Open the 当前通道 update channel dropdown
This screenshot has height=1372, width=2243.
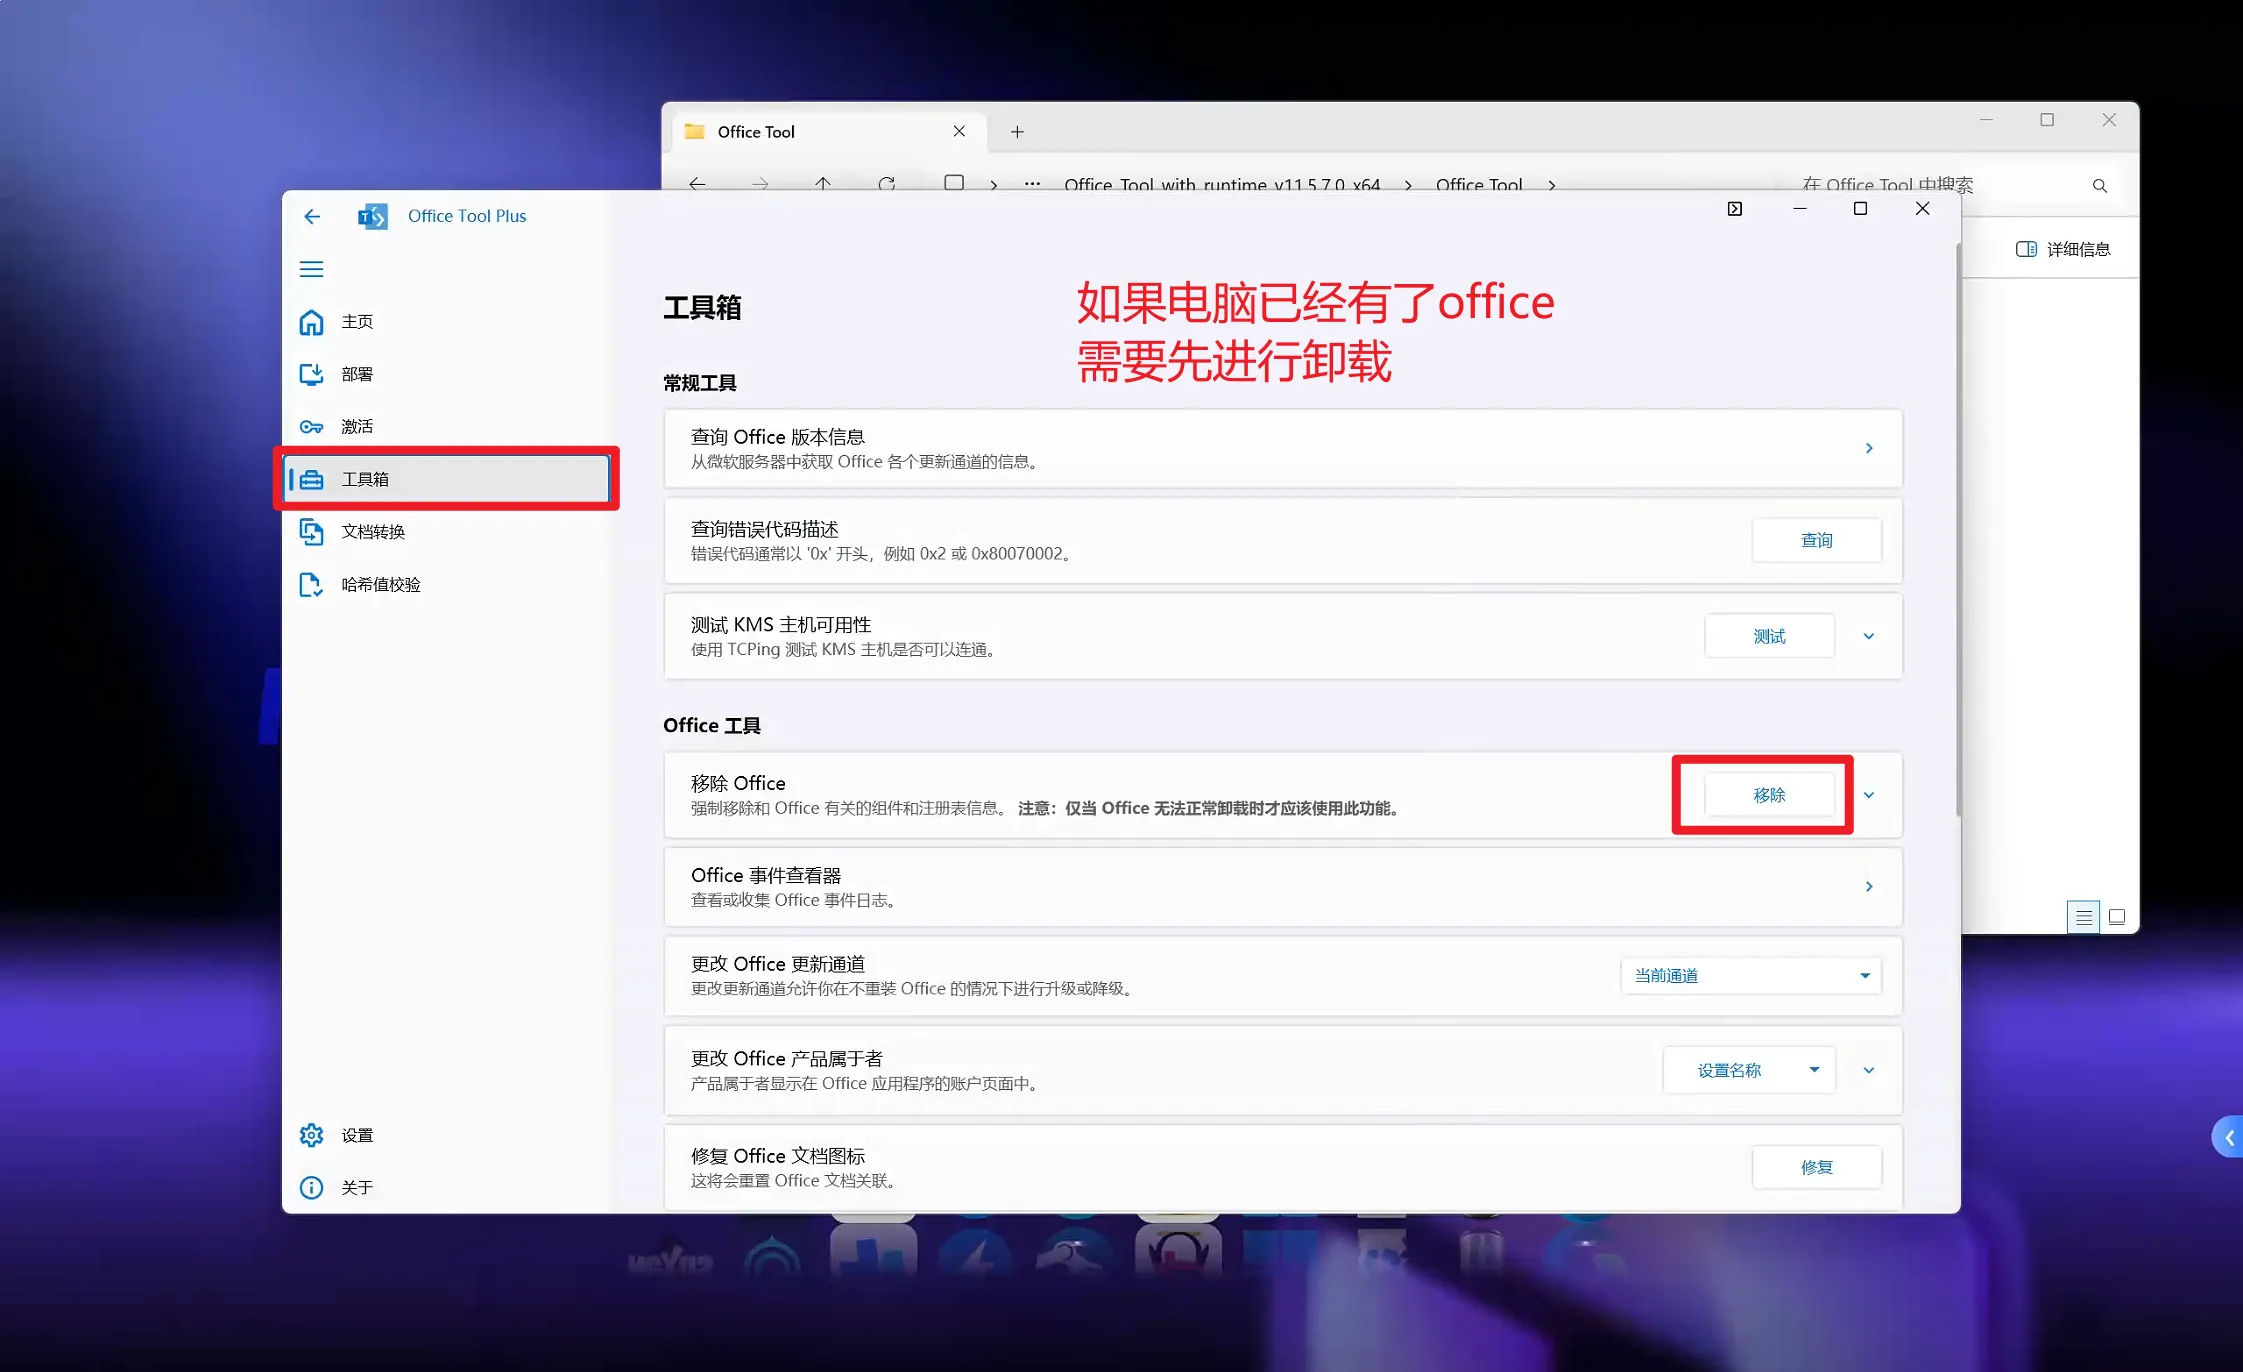click(1751, 976)
